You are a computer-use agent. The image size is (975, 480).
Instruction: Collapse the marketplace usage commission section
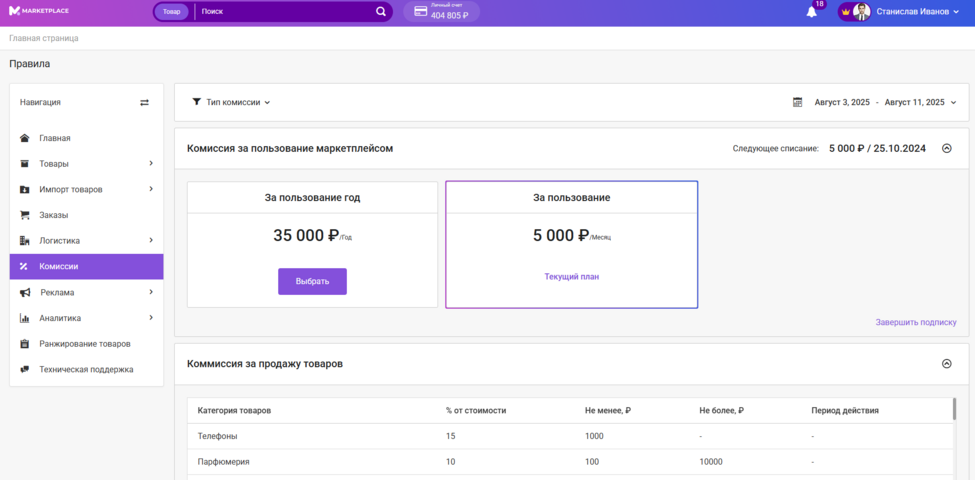(947, 148)
